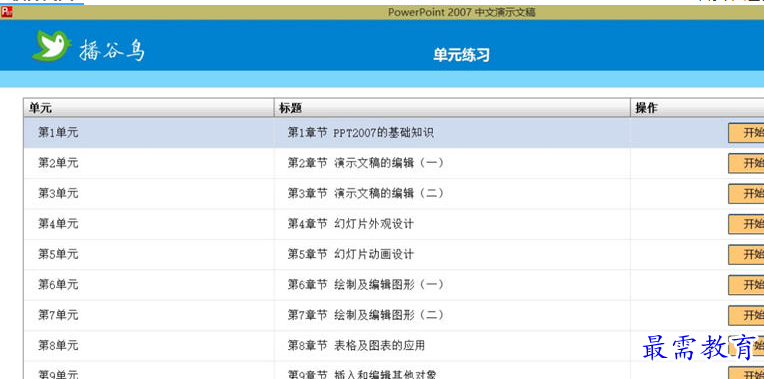Click 第5章节 幻灯片动画设计 title

tap(350, 254)
